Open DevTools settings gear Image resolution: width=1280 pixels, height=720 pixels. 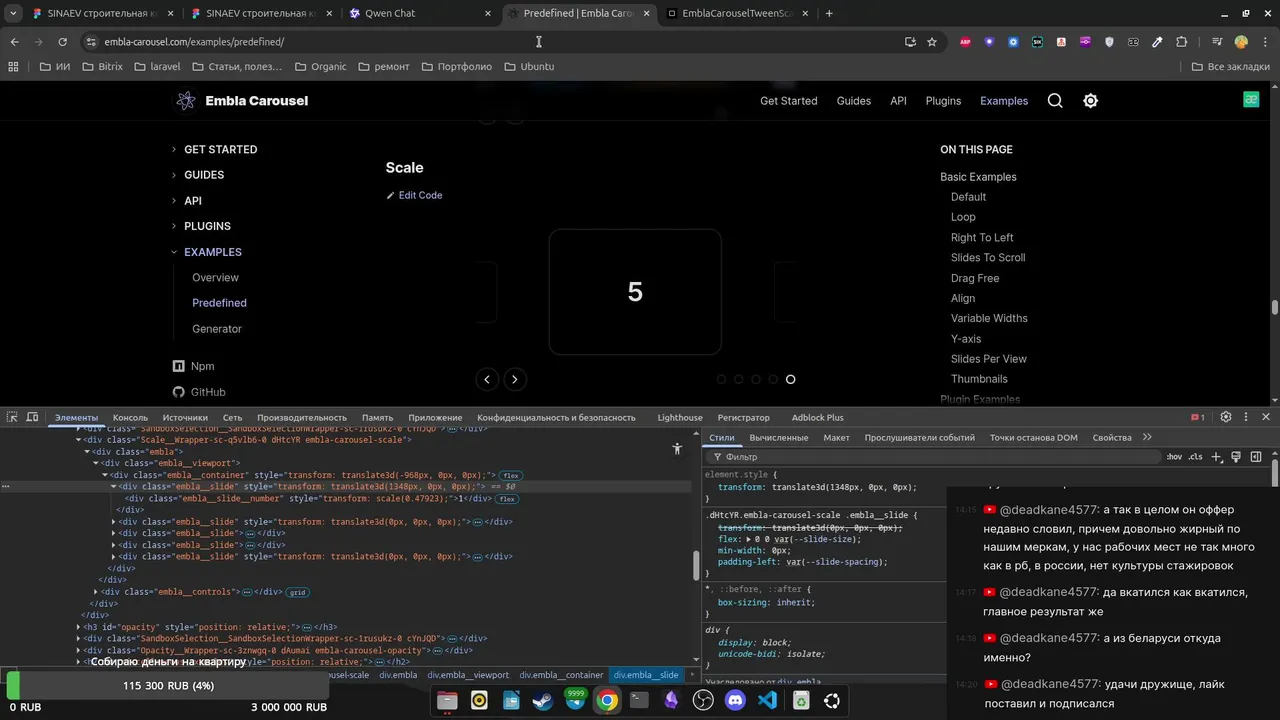(x=1226, y=417)
